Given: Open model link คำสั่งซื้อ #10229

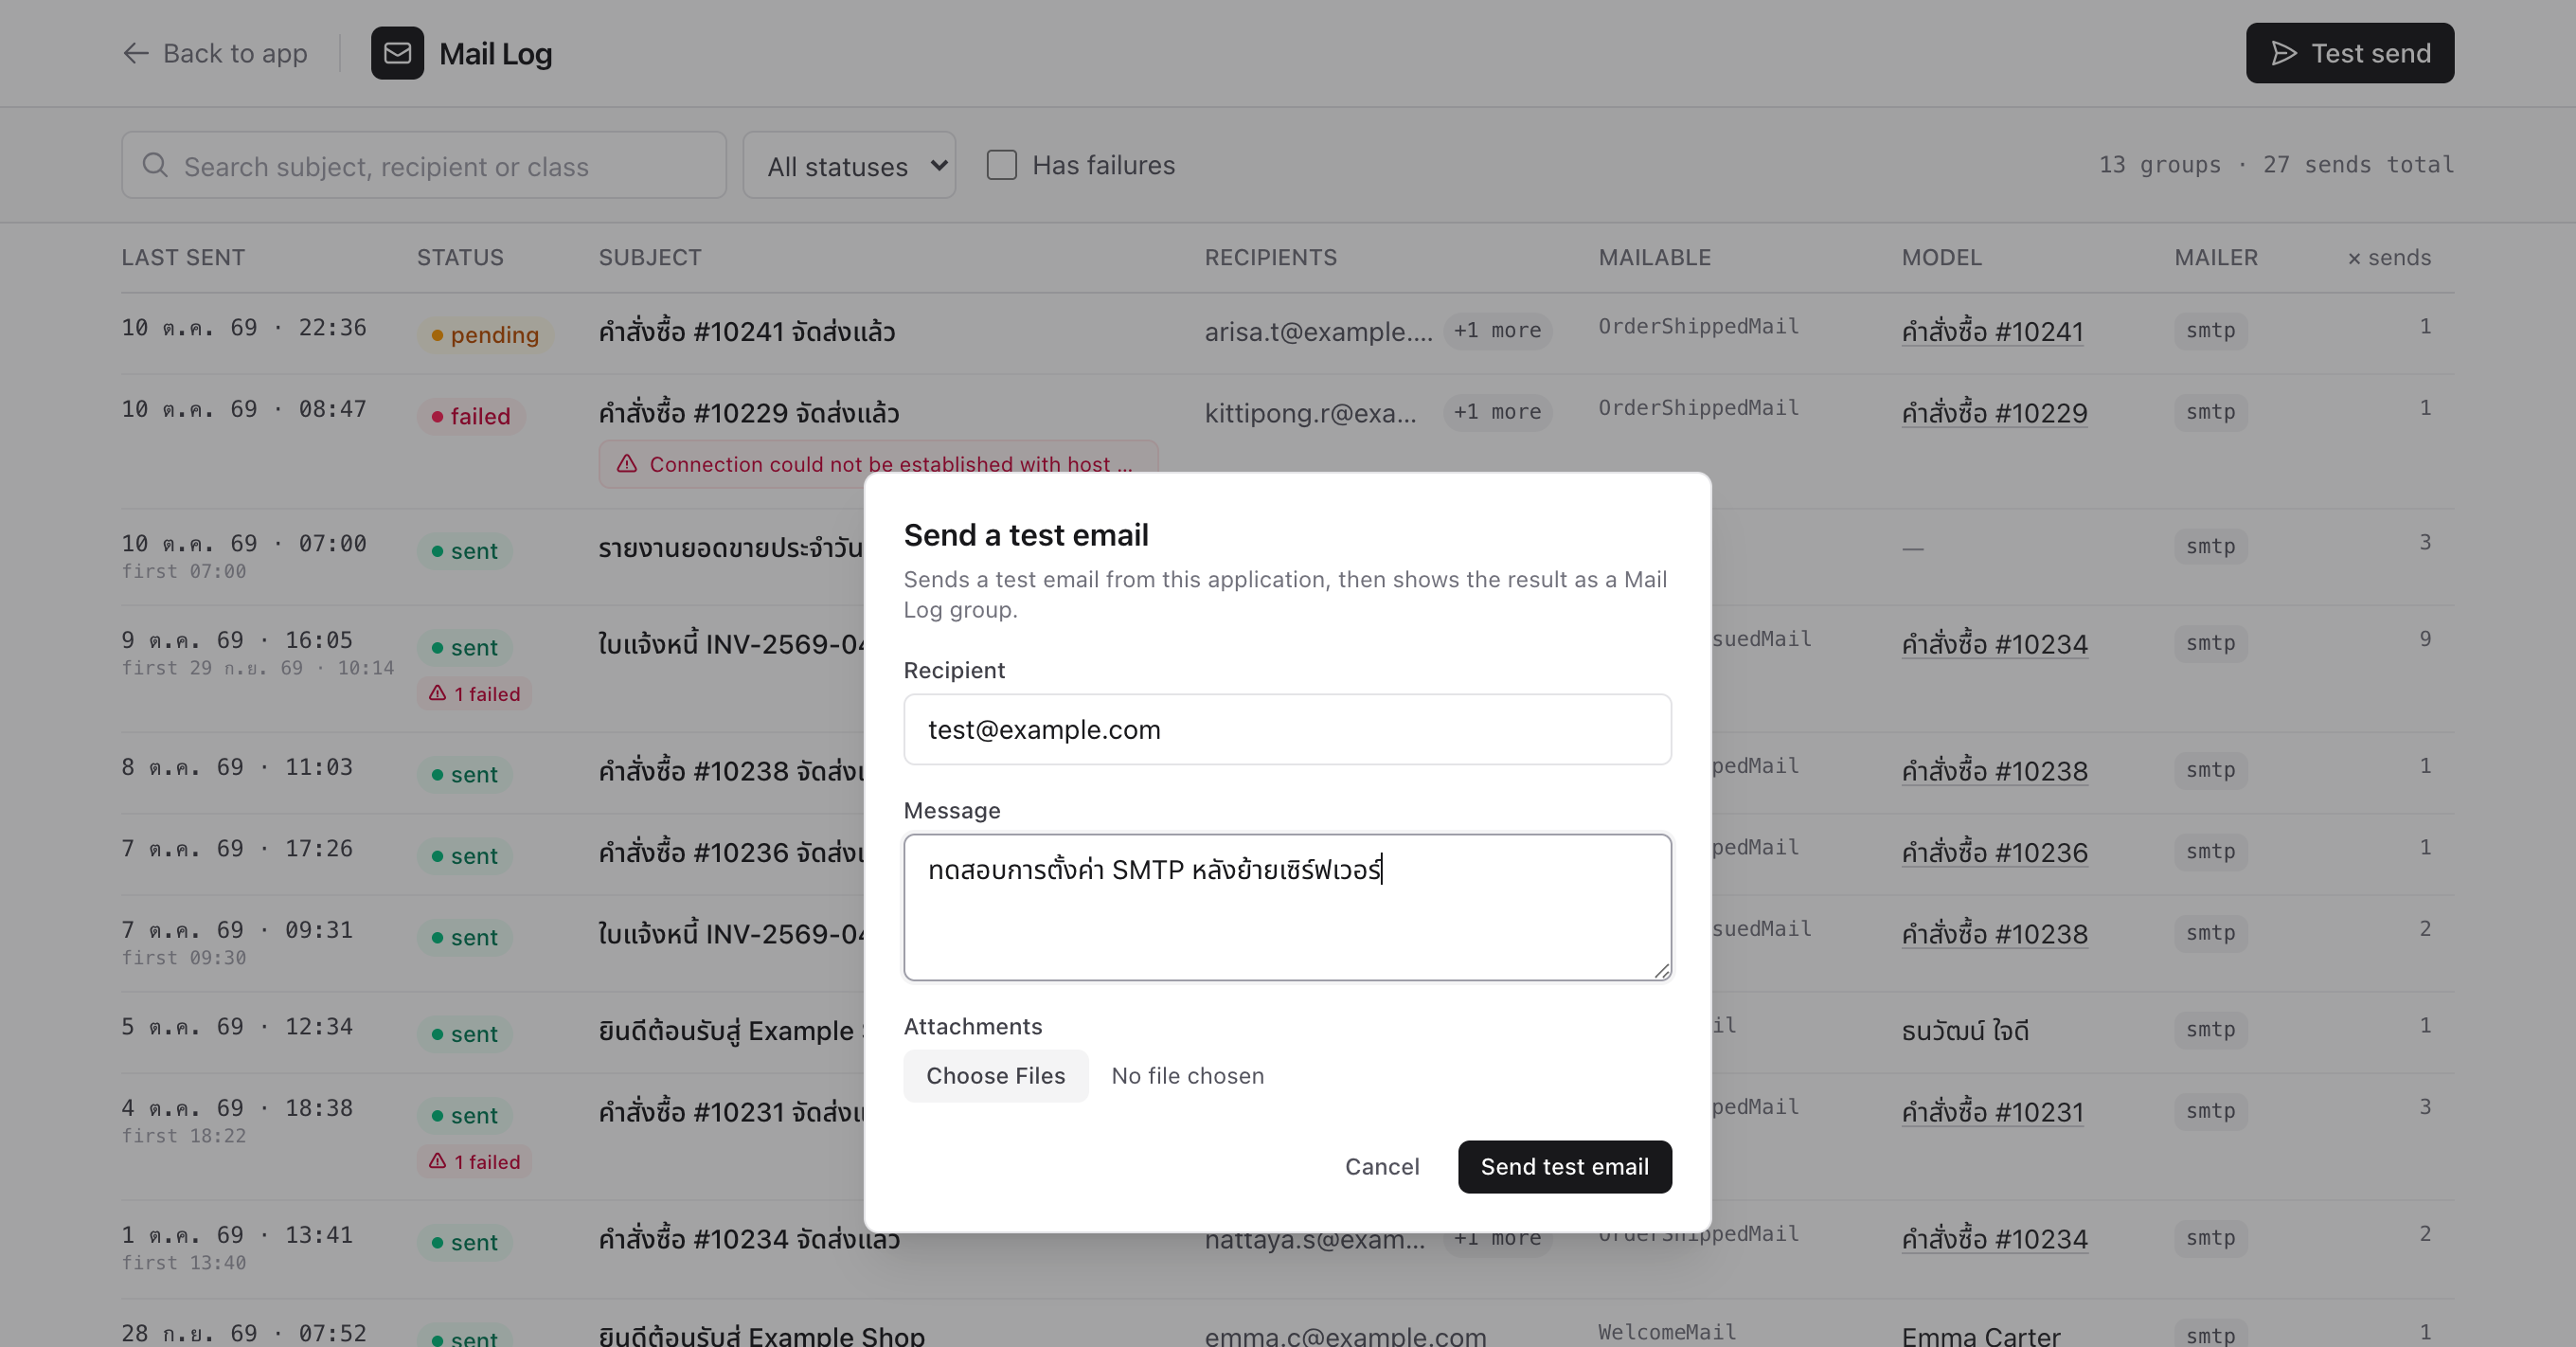Looking at the screenshot, I should [x=1994, y=413].
